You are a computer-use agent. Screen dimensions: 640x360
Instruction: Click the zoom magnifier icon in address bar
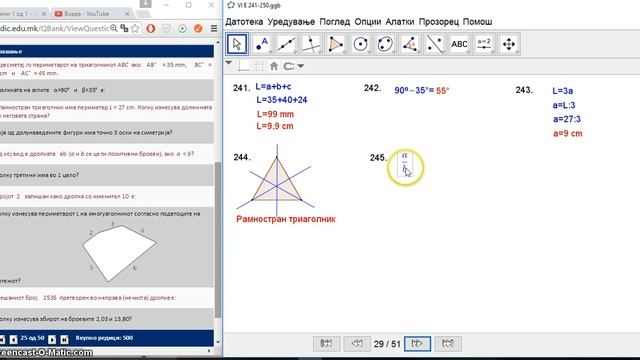(x=114, y=28)
